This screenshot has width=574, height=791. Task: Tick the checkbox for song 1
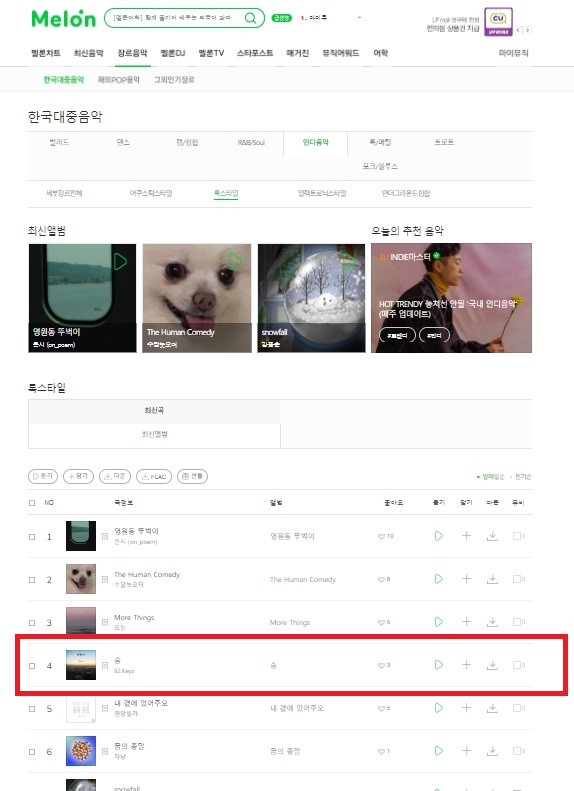coord(32,537)
